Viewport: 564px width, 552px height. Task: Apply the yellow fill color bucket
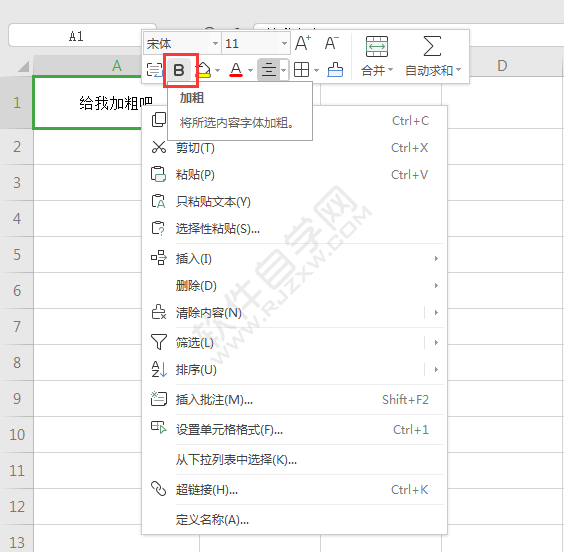pyautogui.click(x=204, y=70)
